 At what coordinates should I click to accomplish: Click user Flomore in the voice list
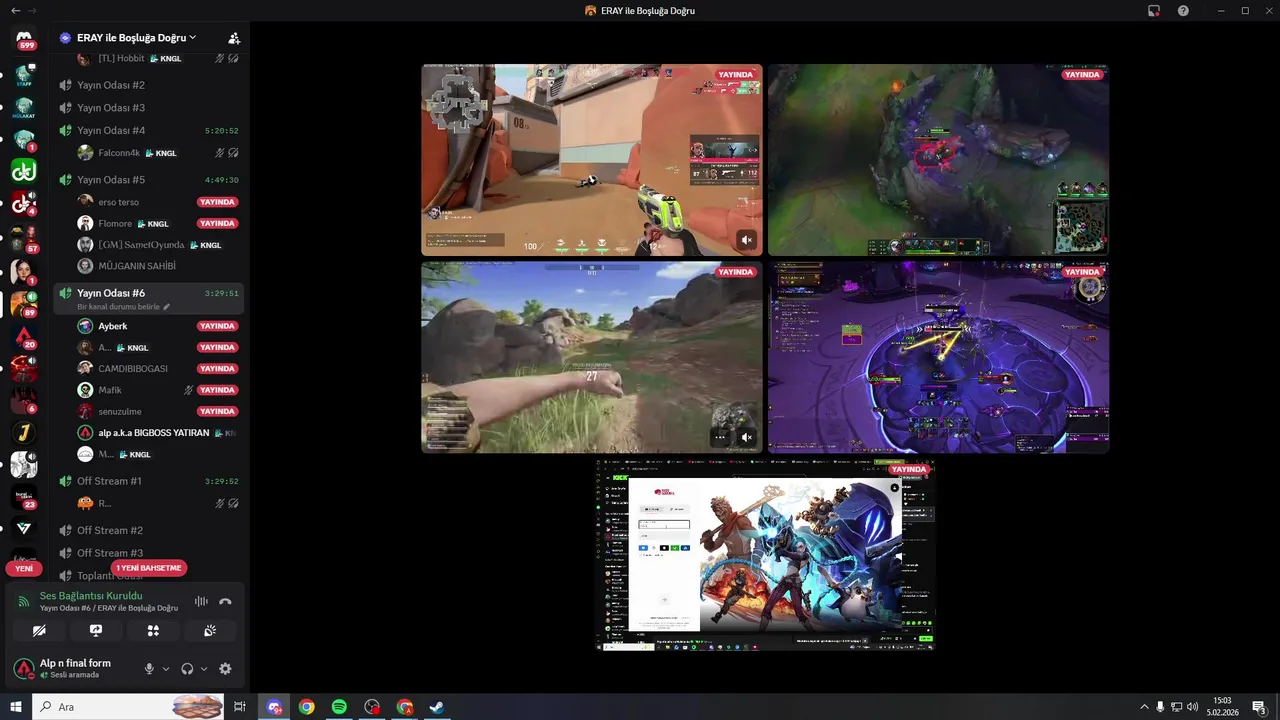(x=157, y=224)
